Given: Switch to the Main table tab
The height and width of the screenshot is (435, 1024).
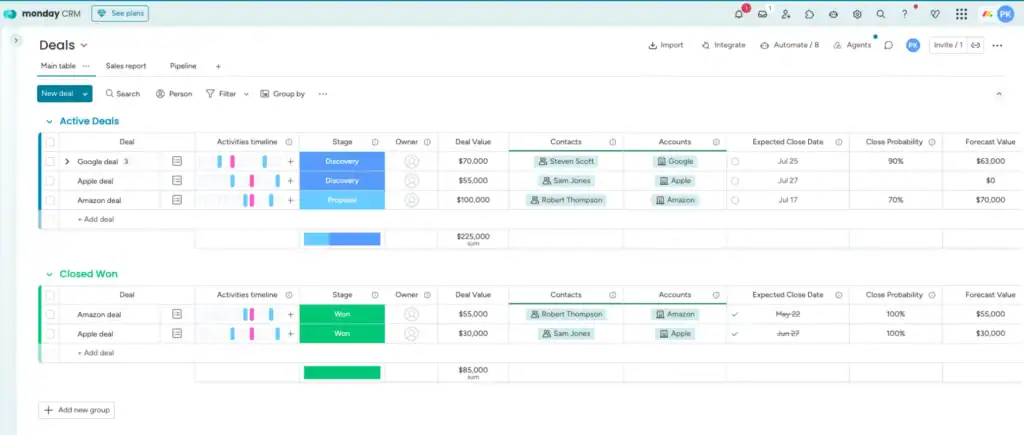Looking at the screenshot, I should click(x=58, y=66).
